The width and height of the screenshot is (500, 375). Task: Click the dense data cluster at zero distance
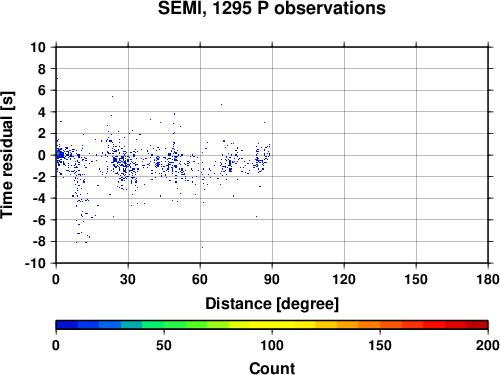click(x=59, y=154)
